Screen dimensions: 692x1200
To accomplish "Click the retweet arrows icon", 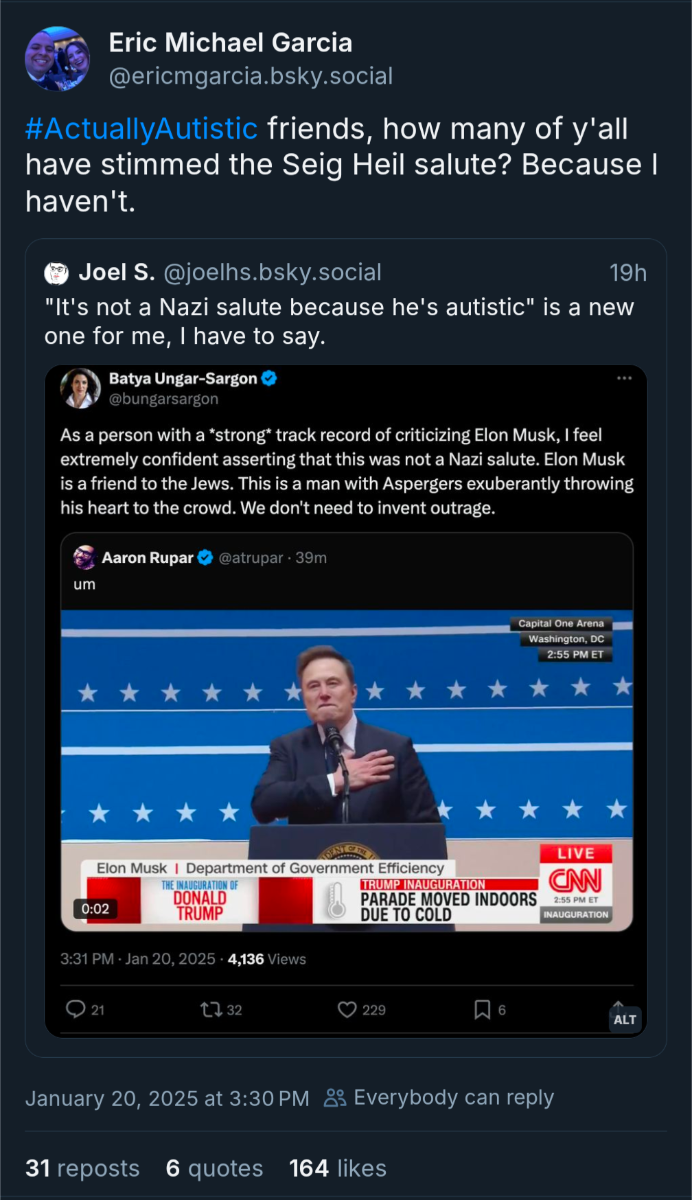I will 211,1009.
